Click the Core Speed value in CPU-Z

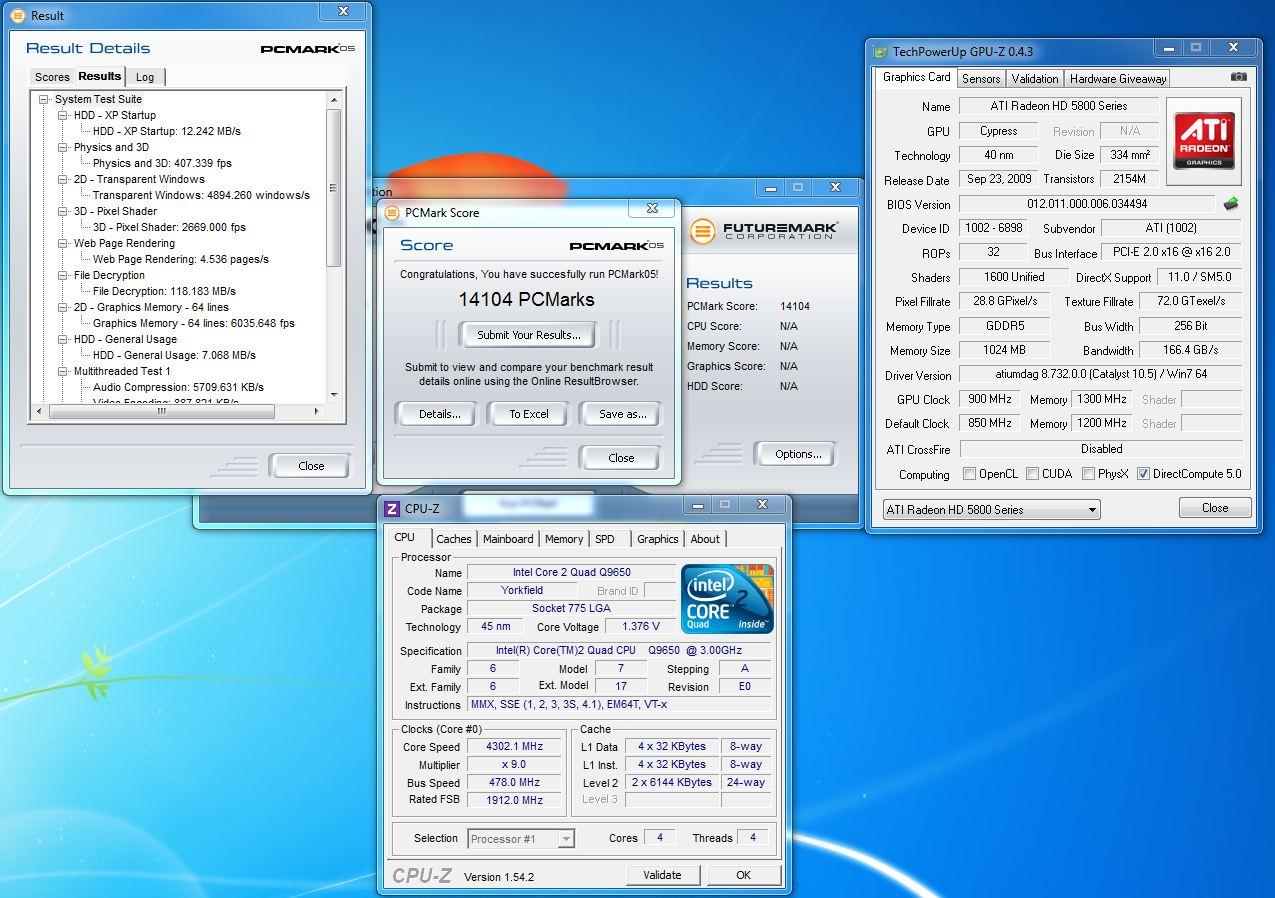pyautogui.click(x=514, y=747)
